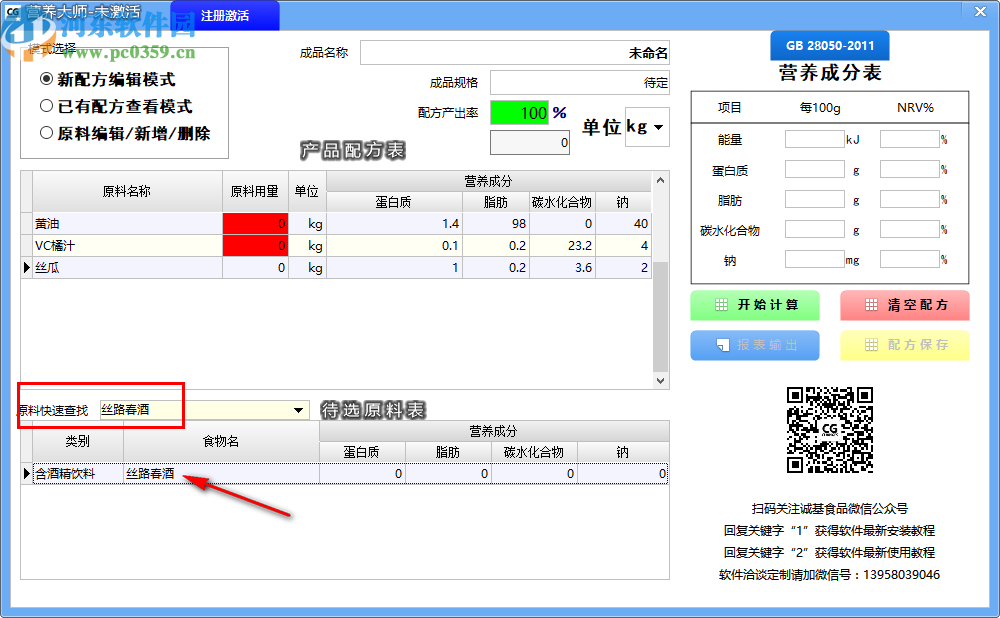The height and width of the screenshot is (618, 1000).
Task: Click the 单位 column header
Action: [x=307, y=191]
